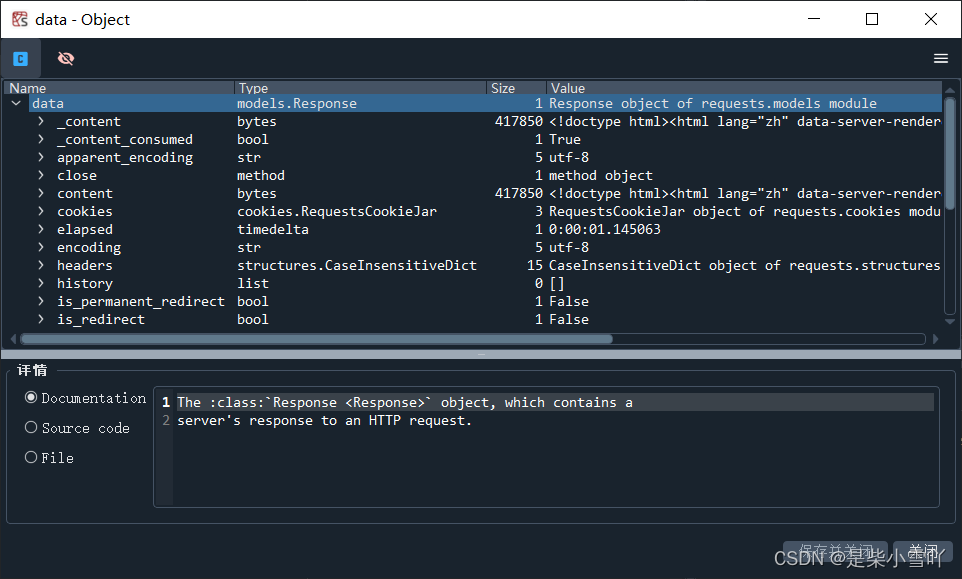Screen dimensions: 962x579
Task: Expand the _content variable row
Action: pyautogui.click(x=39, y=121)
